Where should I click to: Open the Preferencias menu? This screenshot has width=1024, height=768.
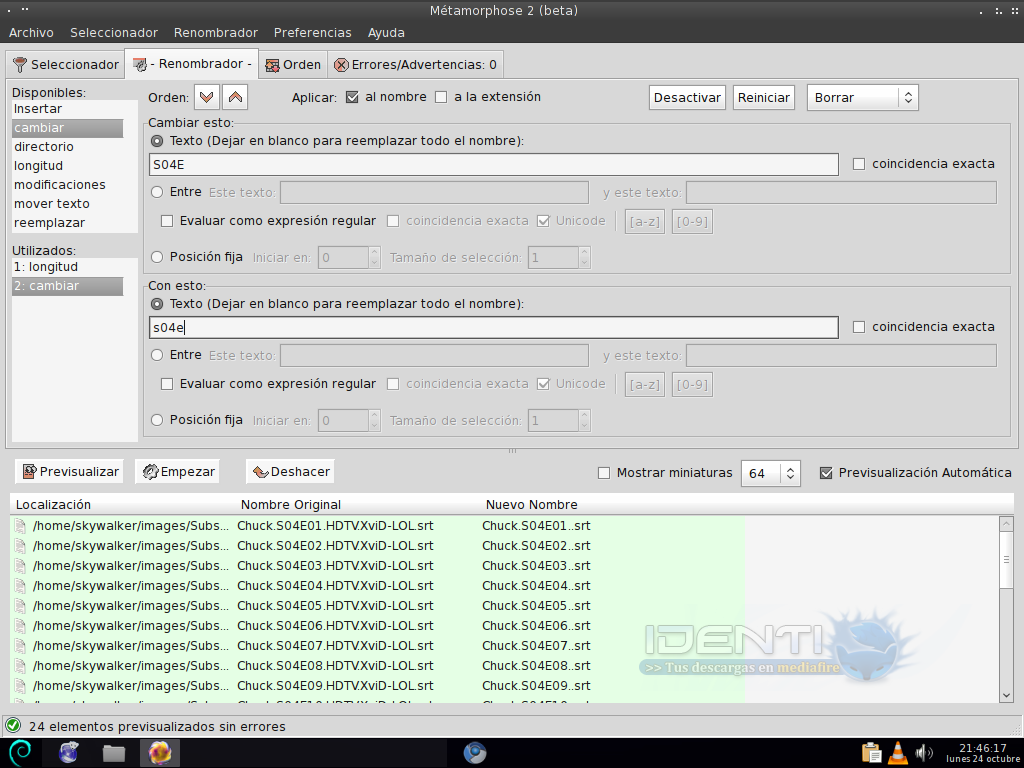312,33
